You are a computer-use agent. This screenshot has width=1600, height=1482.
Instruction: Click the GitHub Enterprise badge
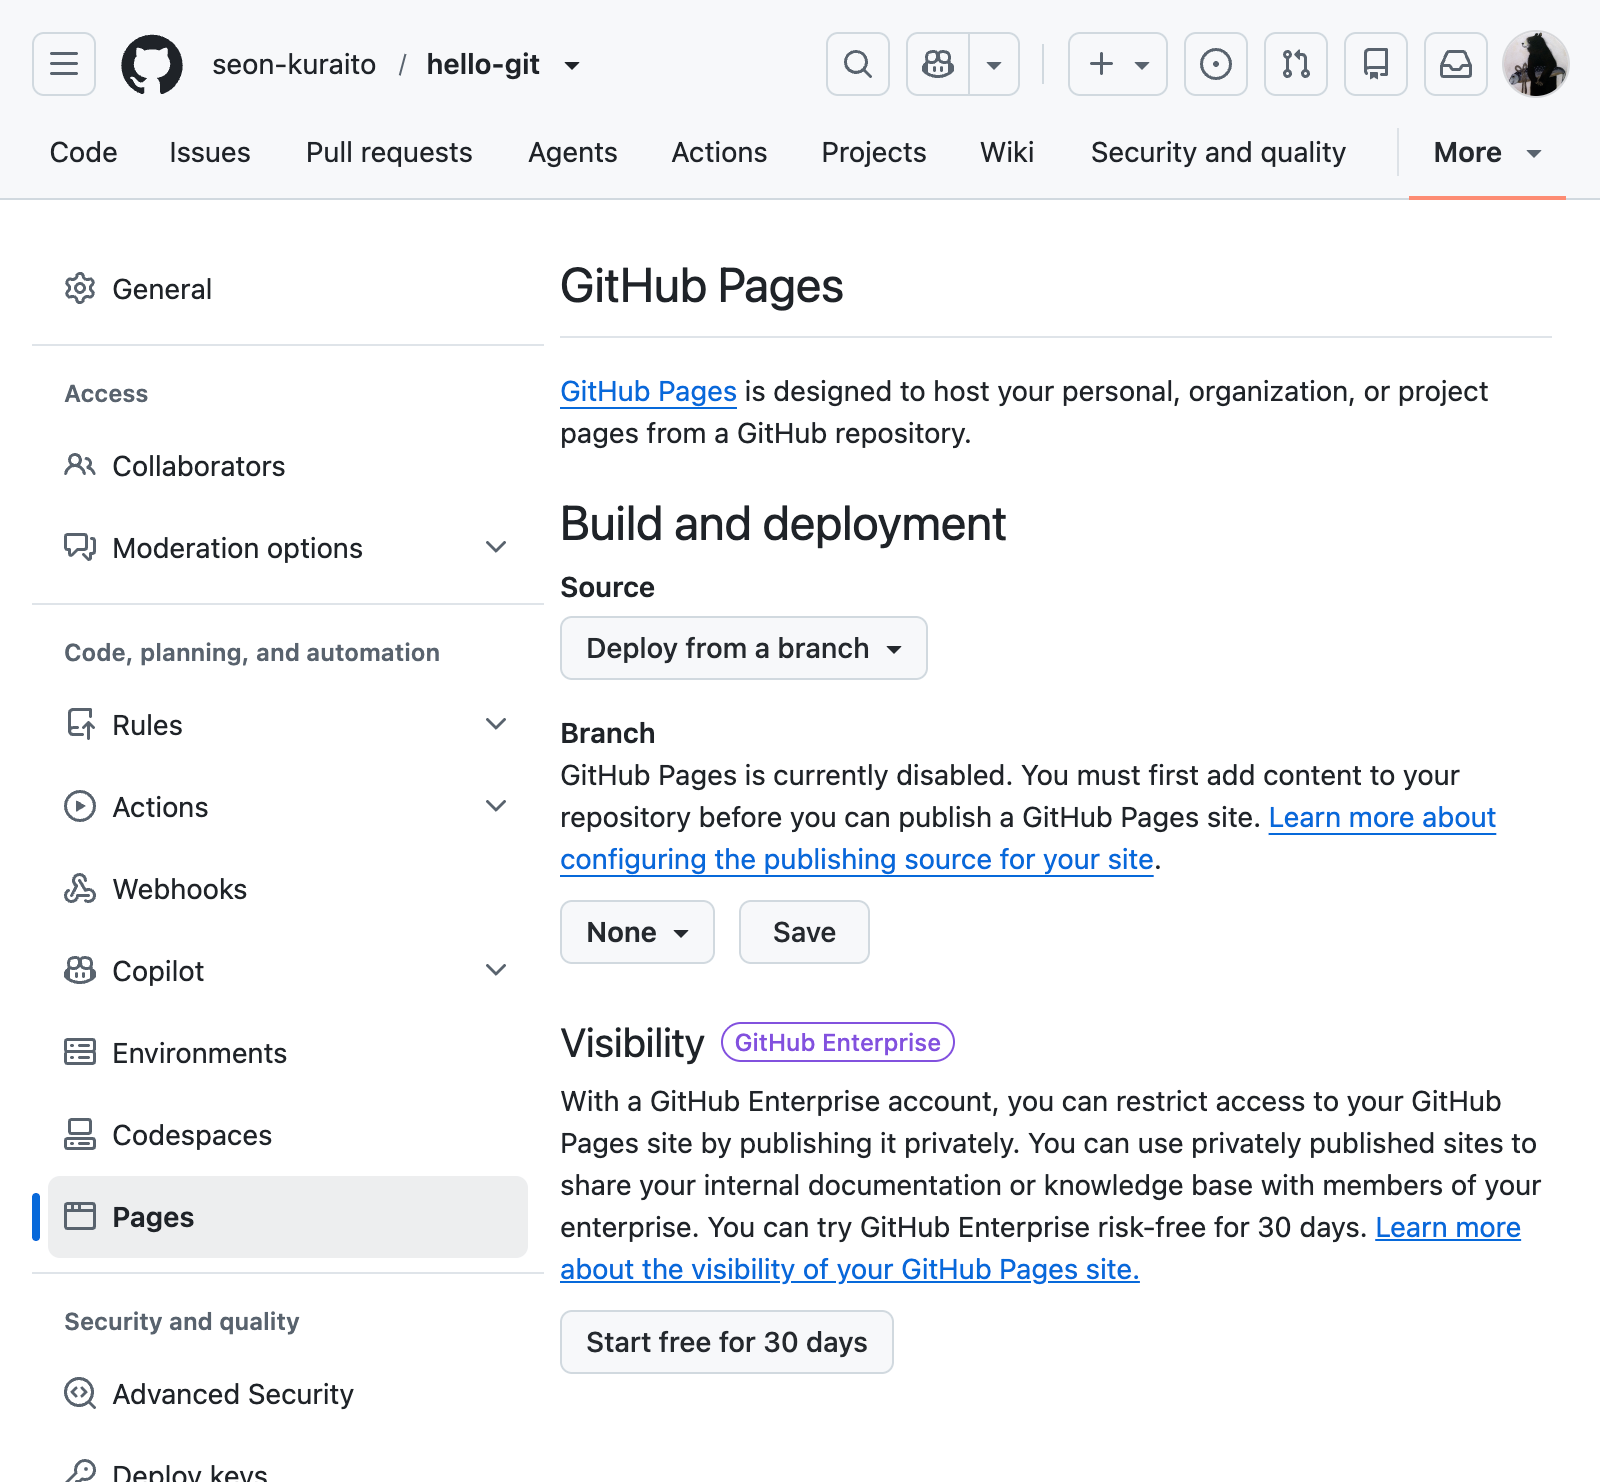click(x=838, y=1042)
